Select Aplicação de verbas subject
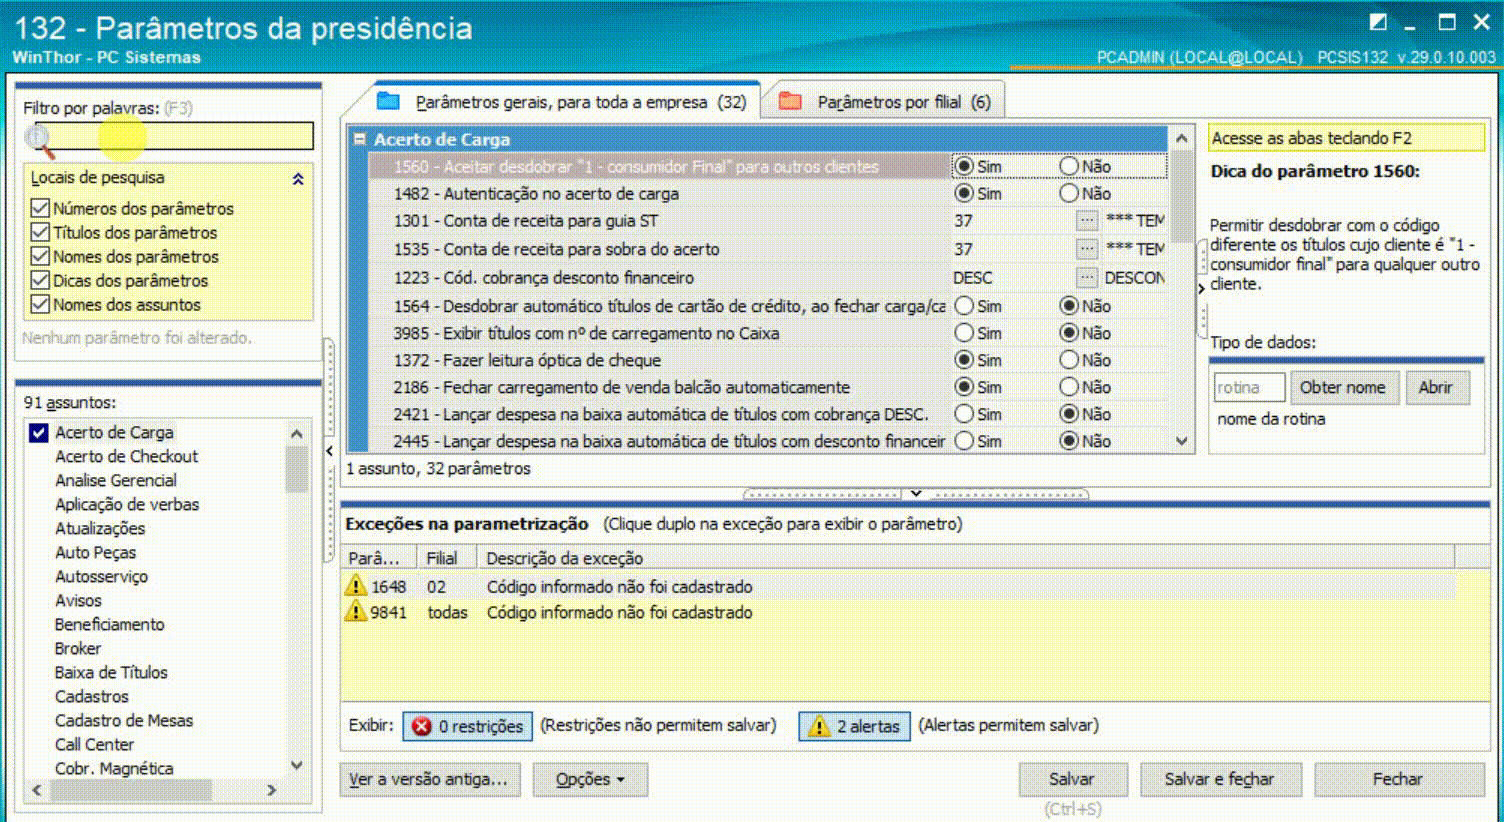Screen dimensions: 1504x822 click(x=127, y=504)
